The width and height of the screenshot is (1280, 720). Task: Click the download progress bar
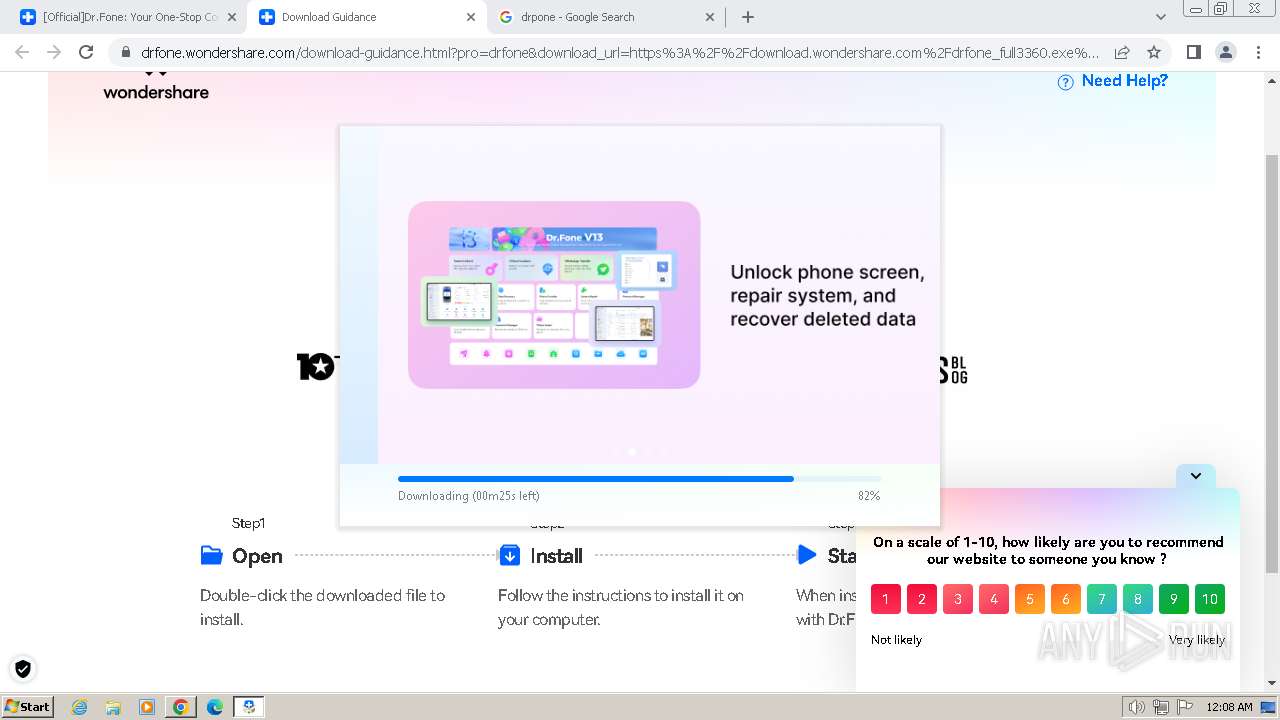coord(640,479)
